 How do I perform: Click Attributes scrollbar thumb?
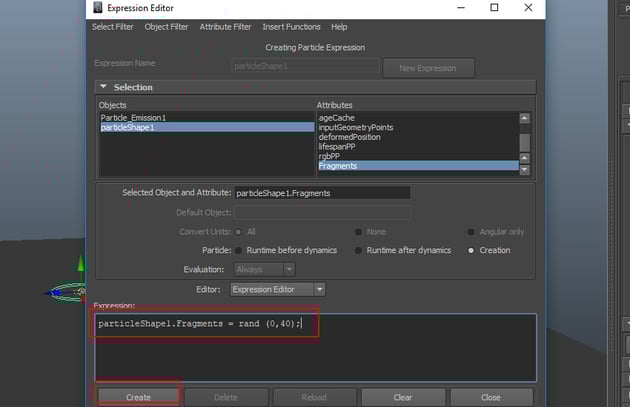point(525,143)
